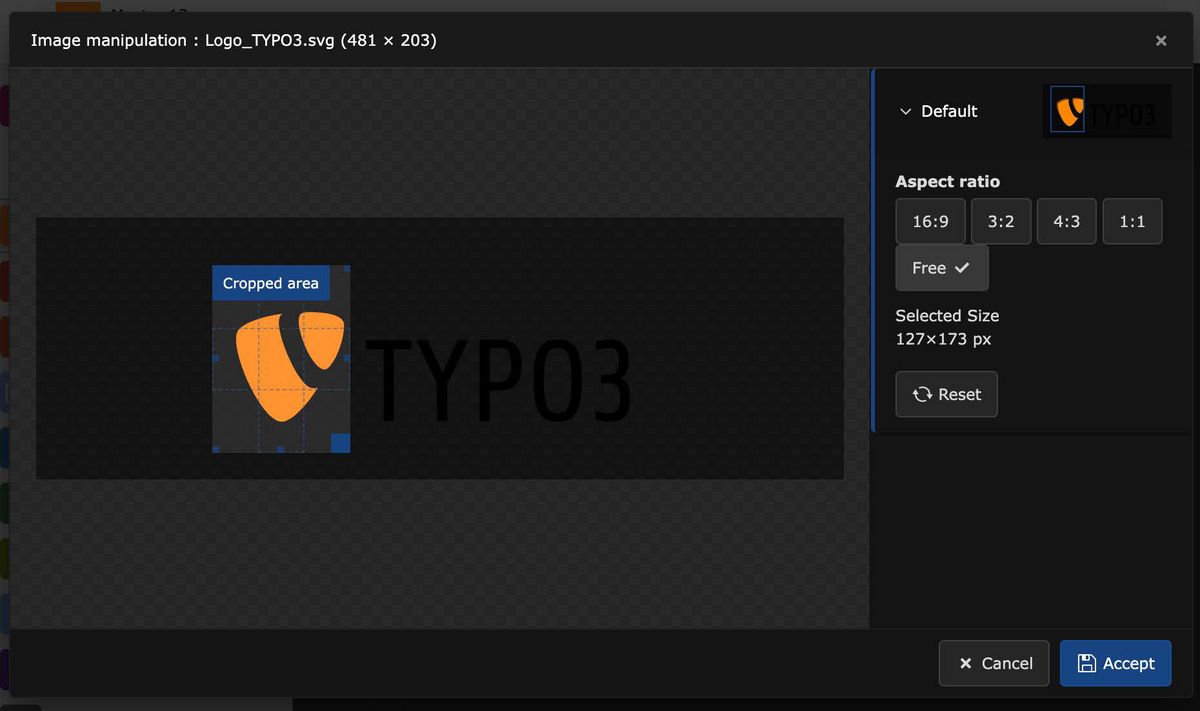Click the right-edge crop handle
Screen dimensions: 1200x711
pyautogui.click(x=347, y=358)
